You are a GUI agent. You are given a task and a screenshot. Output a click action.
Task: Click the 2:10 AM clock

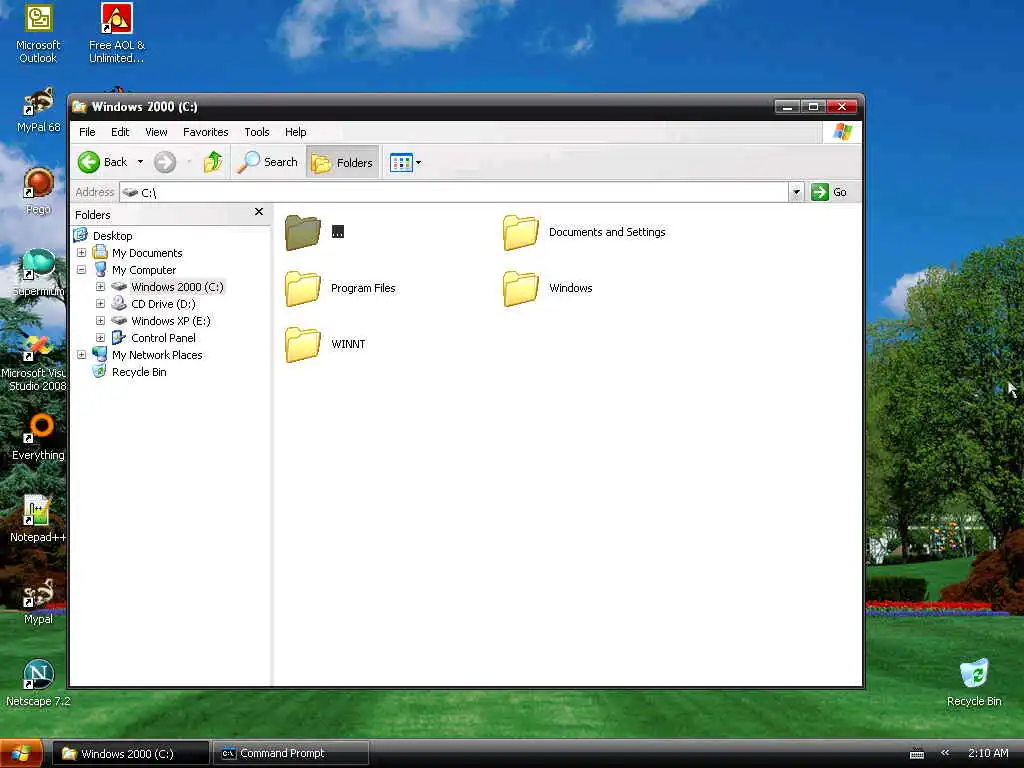(x=988, y=753)
